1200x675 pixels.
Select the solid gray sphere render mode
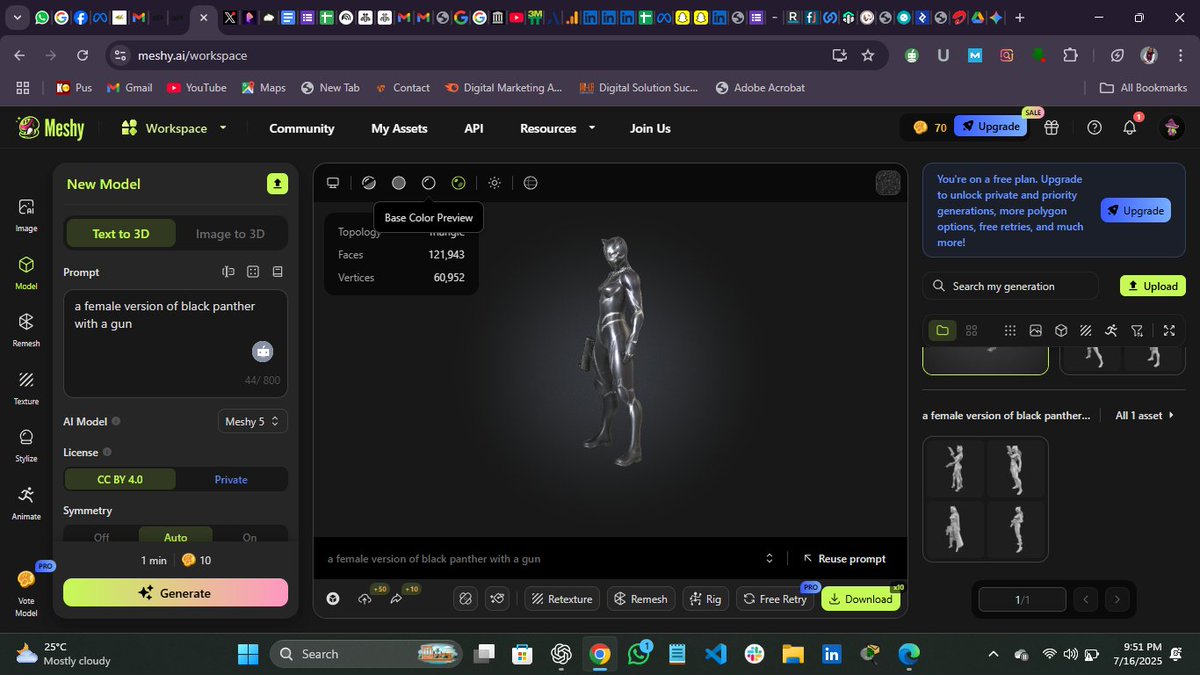point(398,183)
